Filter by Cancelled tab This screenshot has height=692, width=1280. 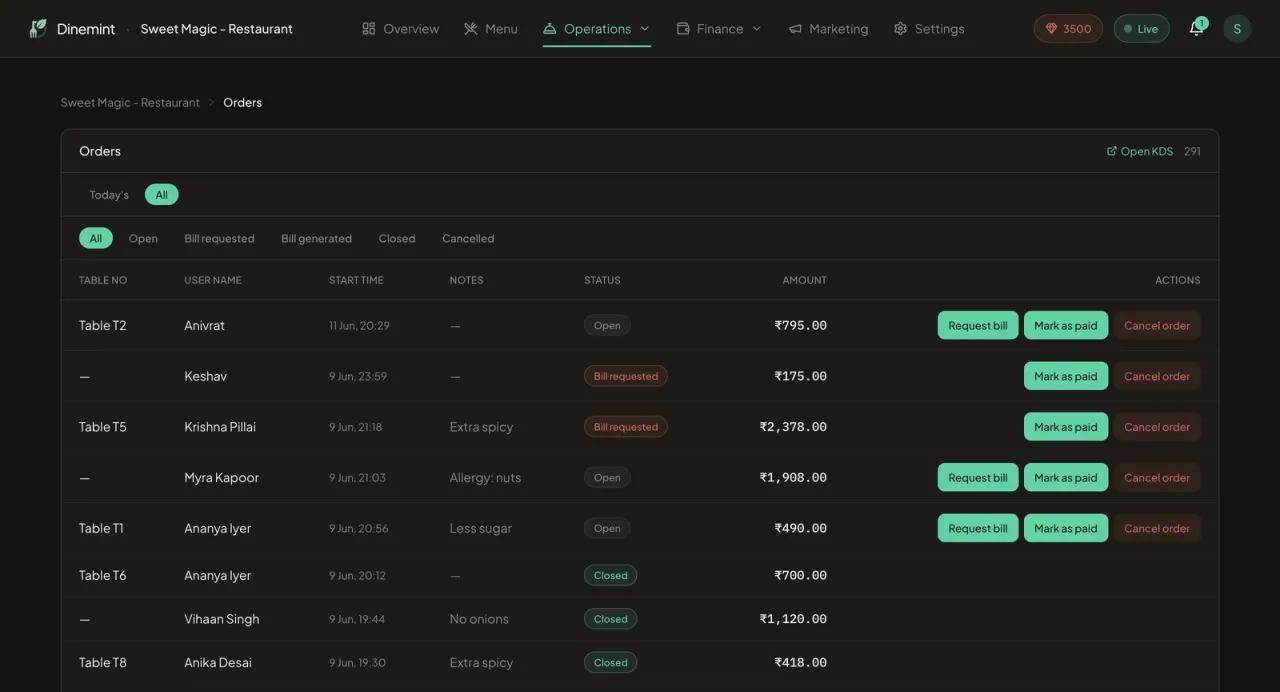pyautogui.click(x=468, y=238)
